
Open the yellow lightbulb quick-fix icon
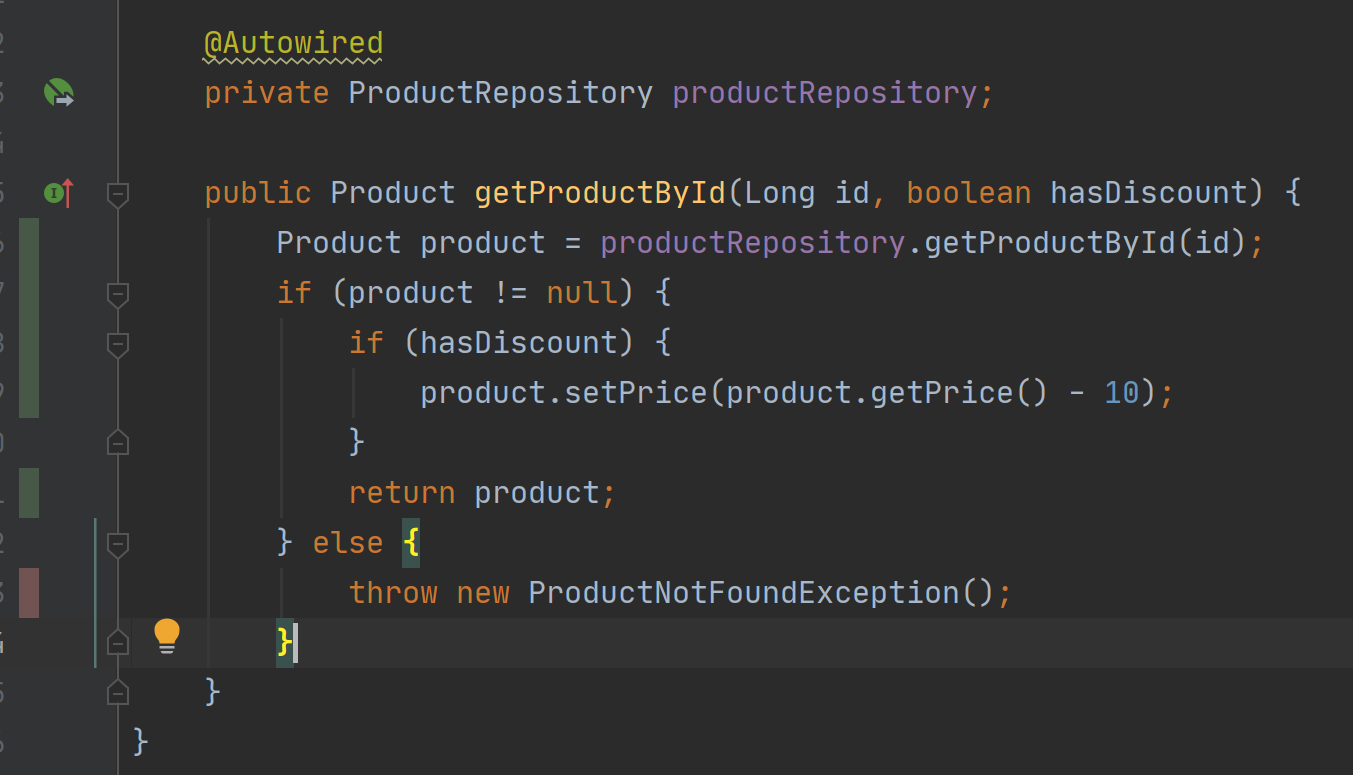point(167,636)
